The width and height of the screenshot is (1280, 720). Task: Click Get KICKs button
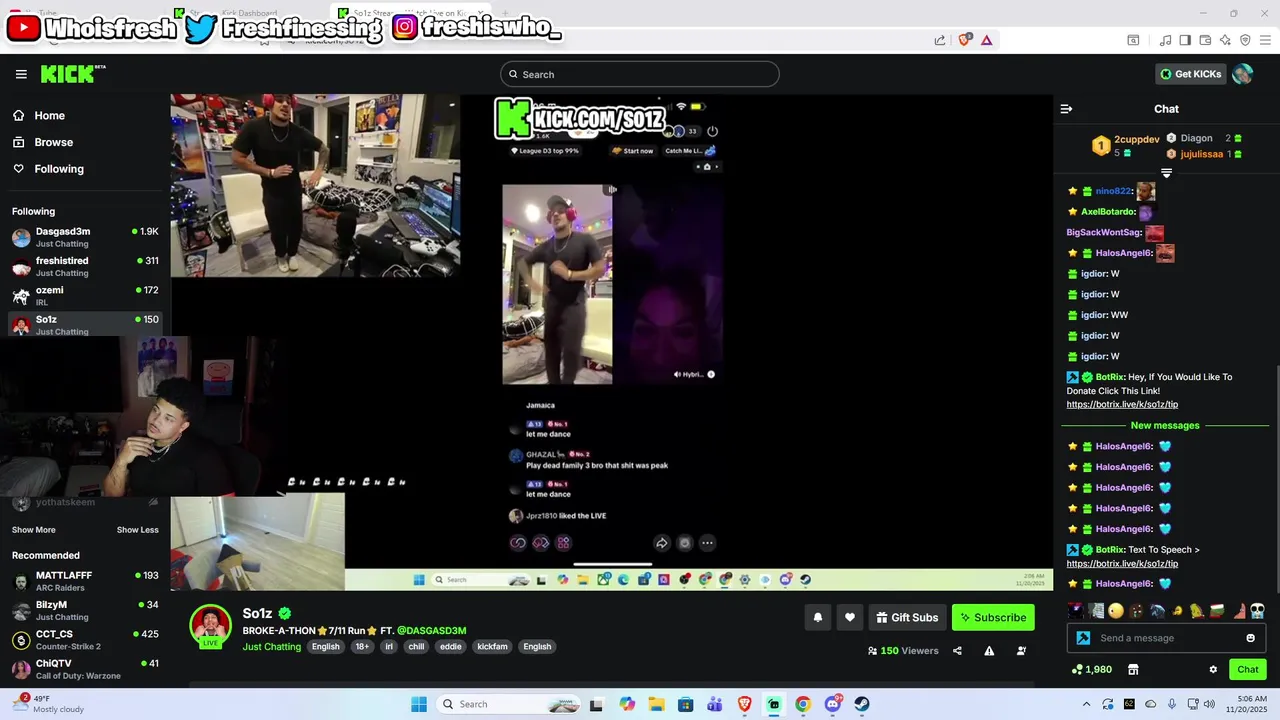[x=1190, y=74]
